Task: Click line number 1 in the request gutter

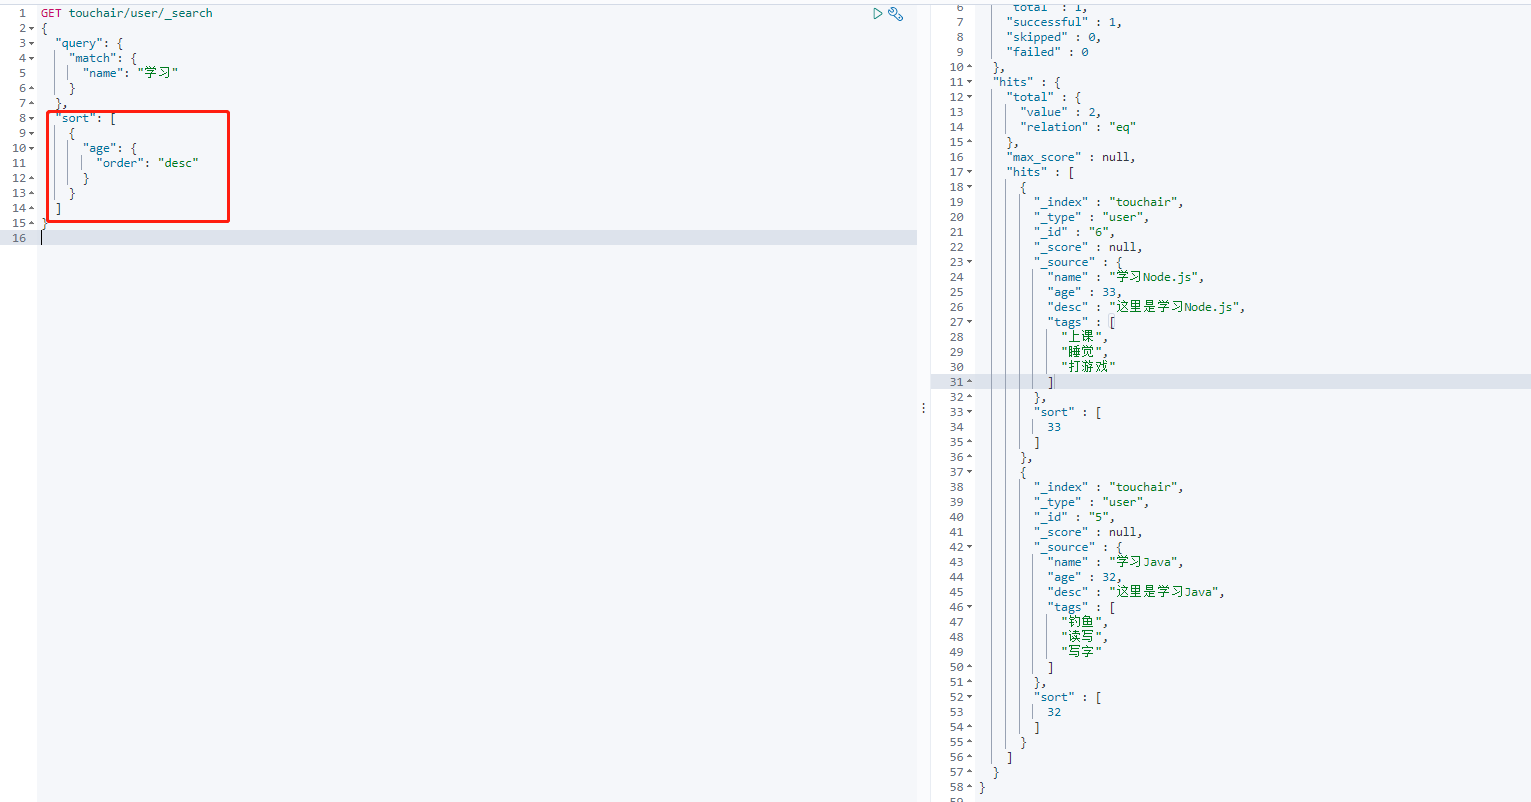Action: (x=22, y=13)
